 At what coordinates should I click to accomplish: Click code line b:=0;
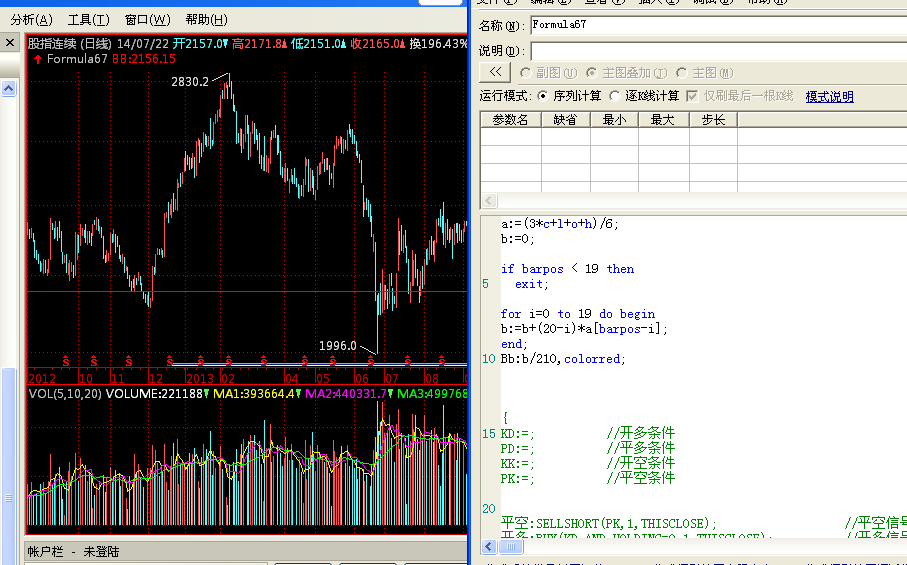(x=518, y=239)
